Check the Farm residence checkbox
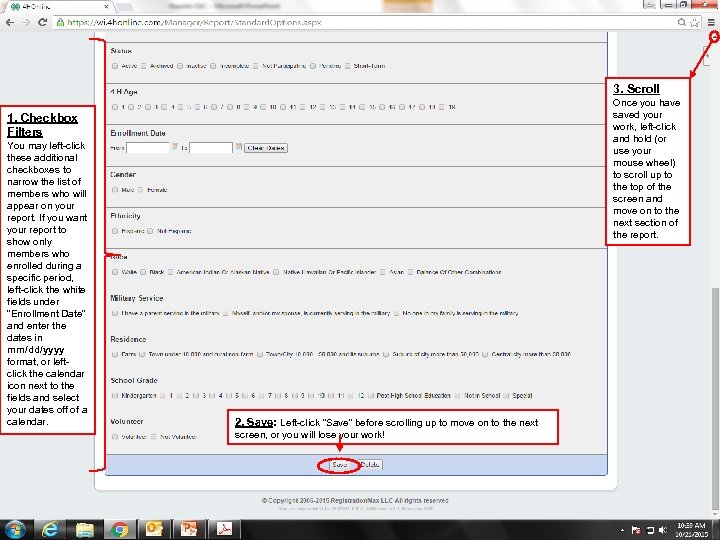 coord(115,354)
